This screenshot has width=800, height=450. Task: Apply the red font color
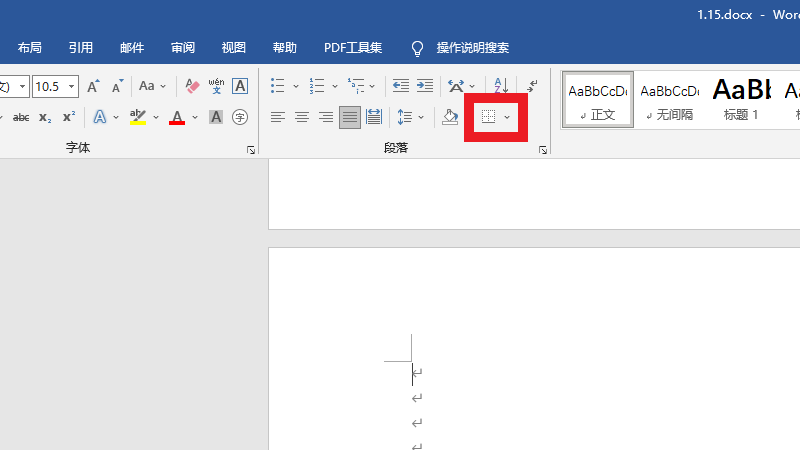point(177,117)
